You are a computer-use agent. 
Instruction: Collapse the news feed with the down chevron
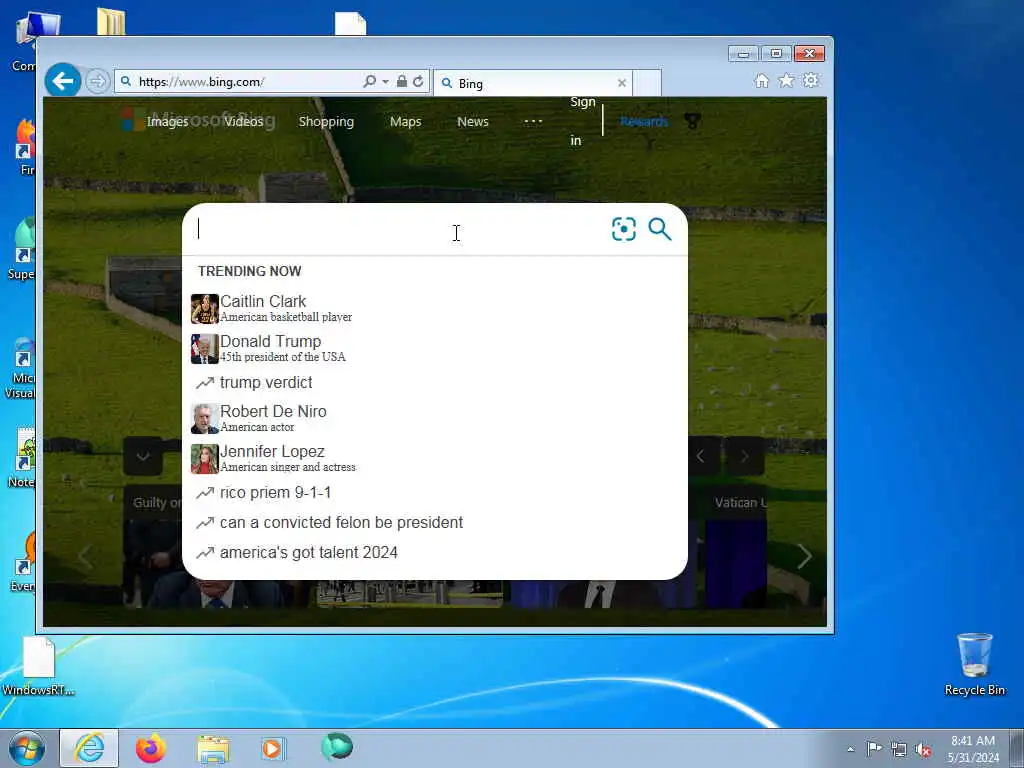(x=142, y=456)
